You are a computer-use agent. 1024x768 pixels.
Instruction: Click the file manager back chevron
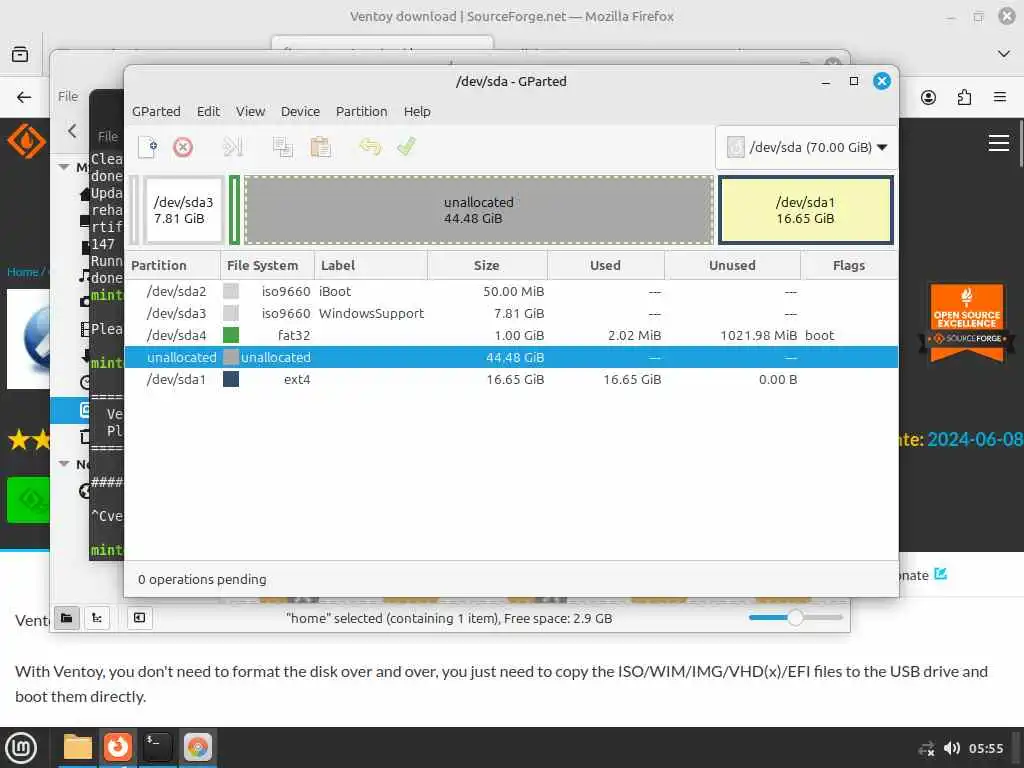tap(72, 131)
